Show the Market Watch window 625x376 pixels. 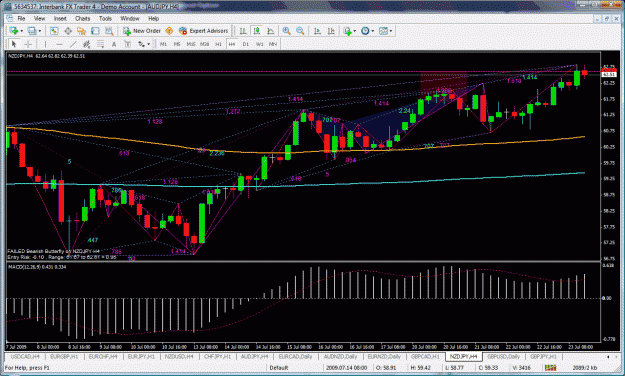[x=54, y=31]
